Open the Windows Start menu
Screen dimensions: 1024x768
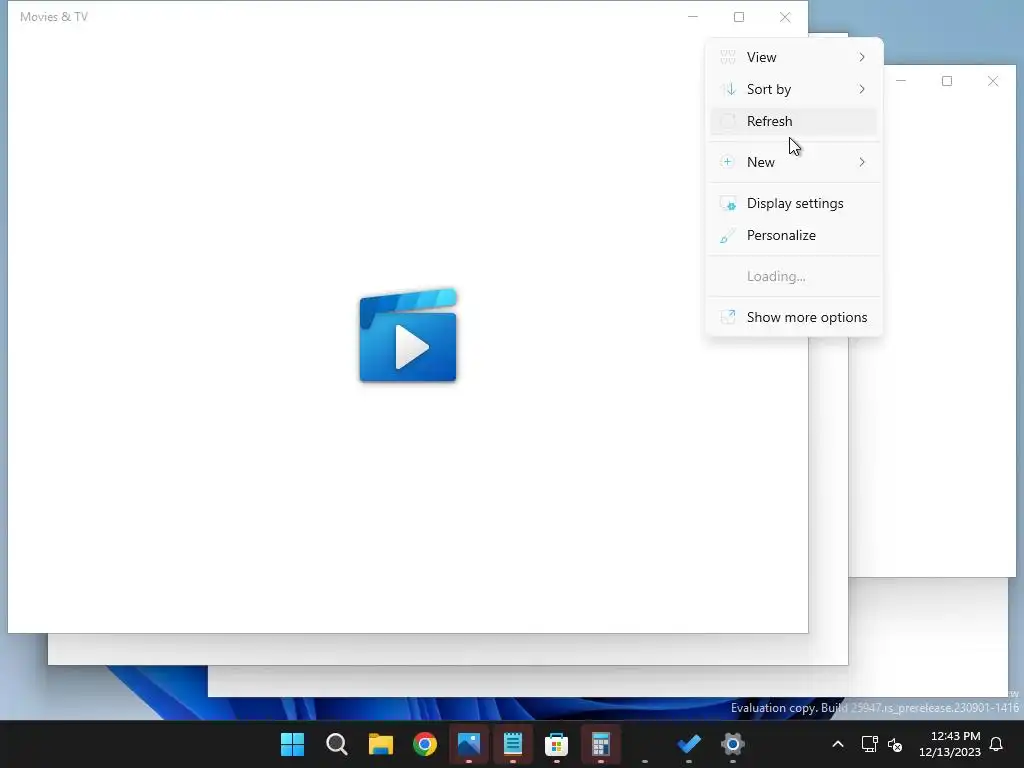(292, 744)
